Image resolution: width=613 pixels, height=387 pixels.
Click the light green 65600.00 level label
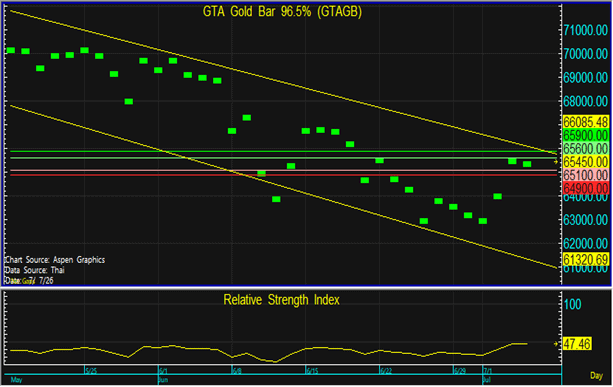coord(586,149)
